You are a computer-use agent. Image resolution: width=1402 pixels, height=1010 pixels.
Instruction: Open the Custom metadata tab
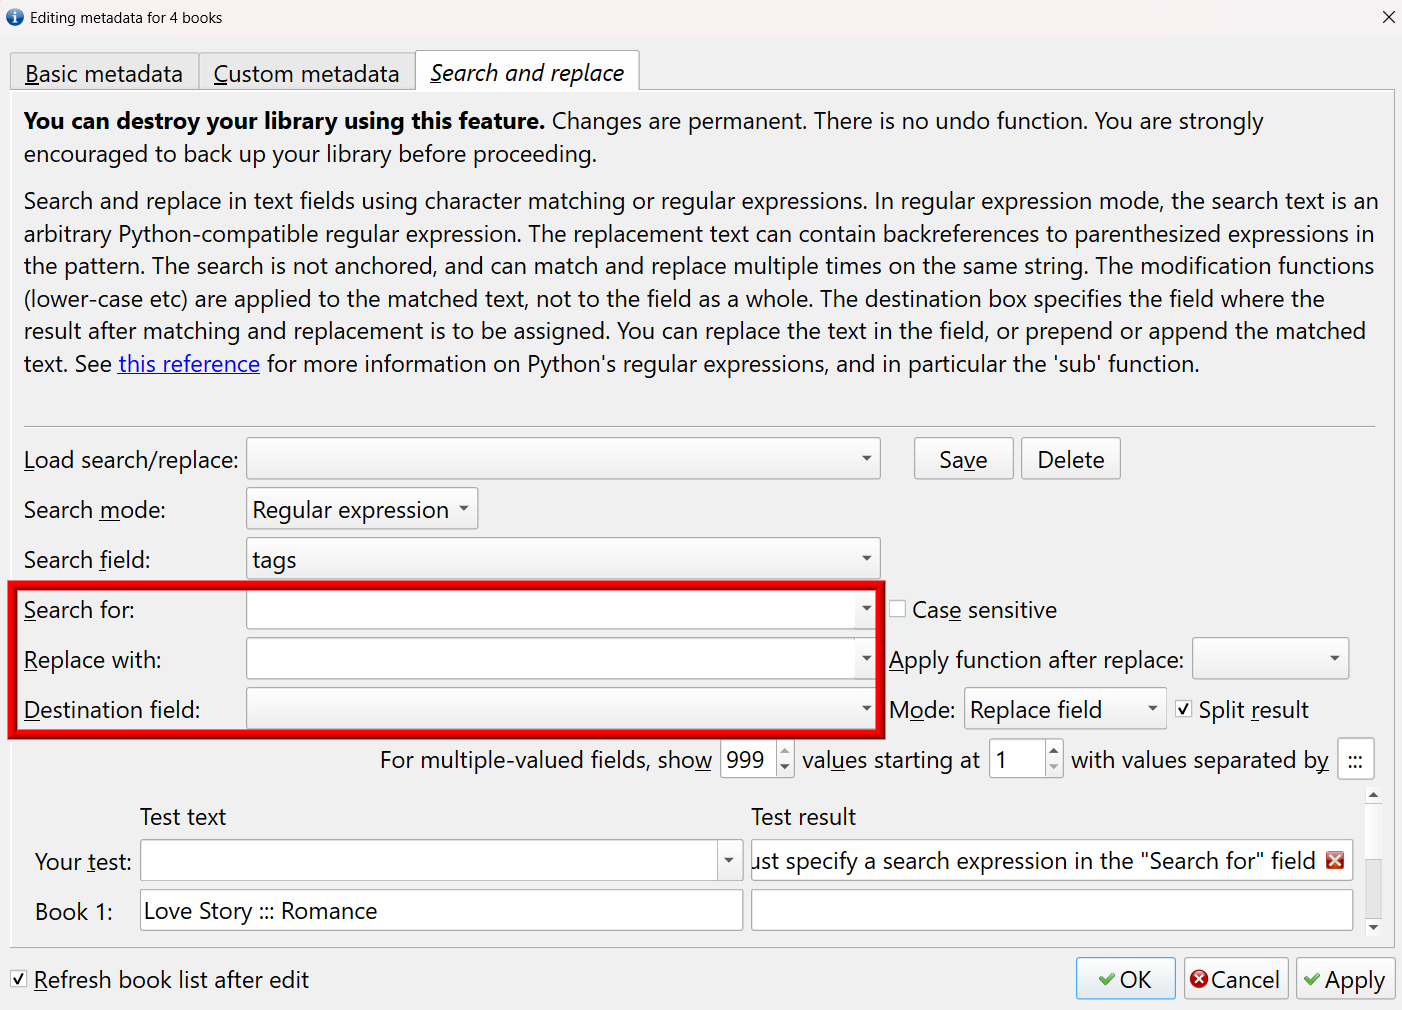(x=306, y=74)
